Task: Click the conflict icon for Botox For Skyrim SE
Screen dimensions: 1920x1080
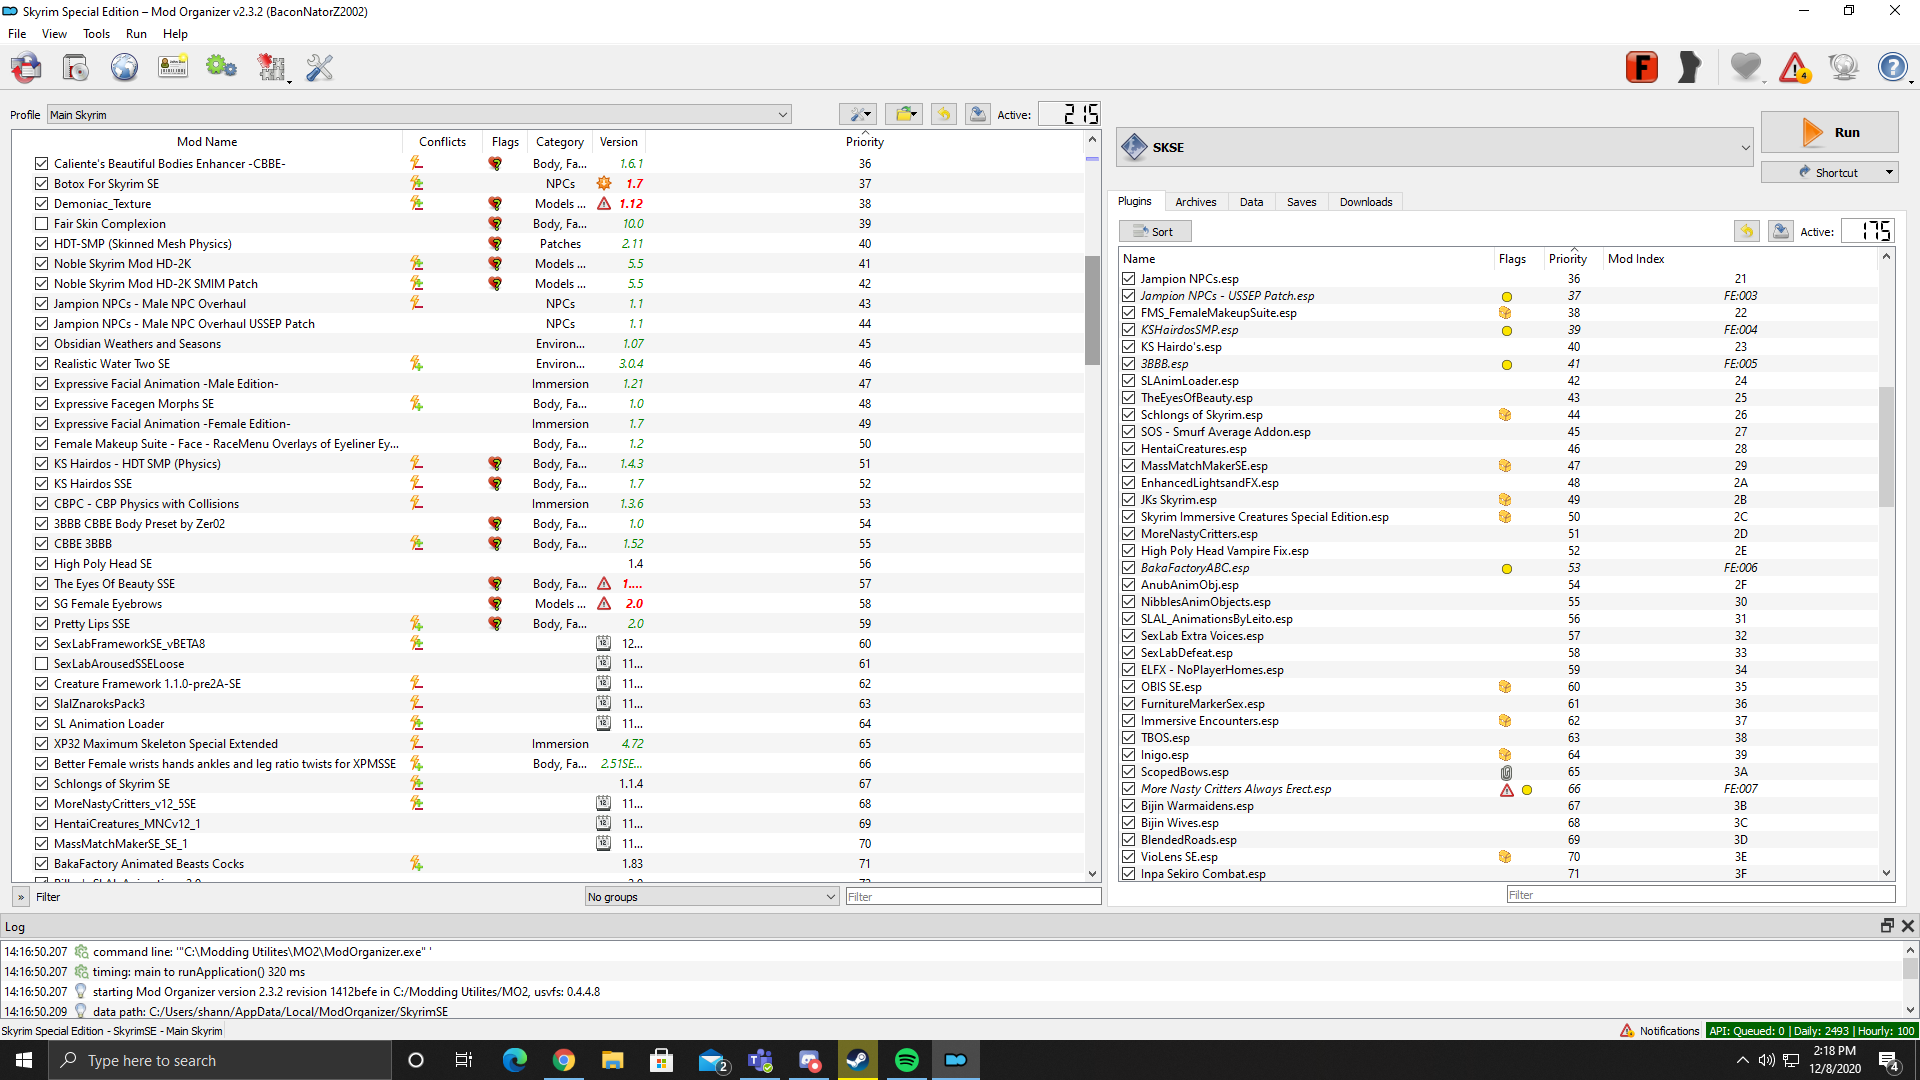Action: [x=416, y=184]
